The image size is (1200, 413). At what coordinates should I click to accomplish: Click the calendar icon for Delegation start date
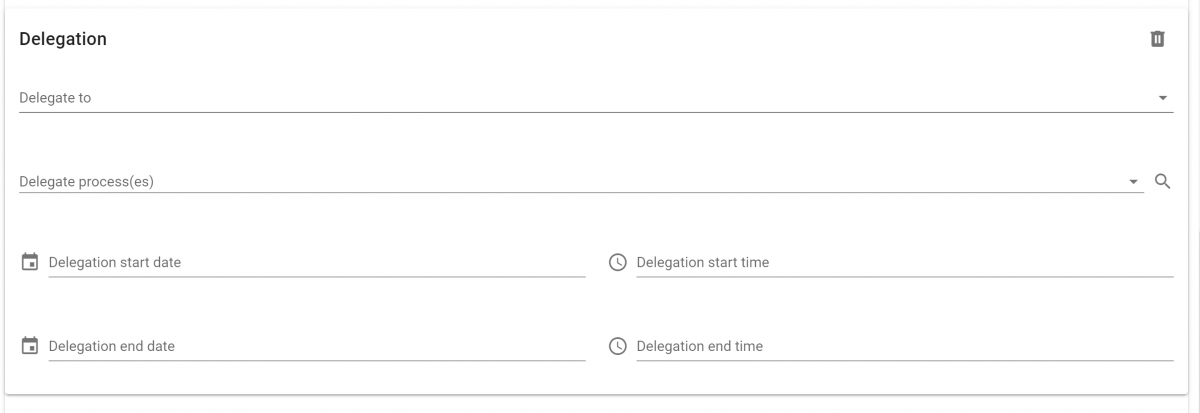[x=30, y=262]
